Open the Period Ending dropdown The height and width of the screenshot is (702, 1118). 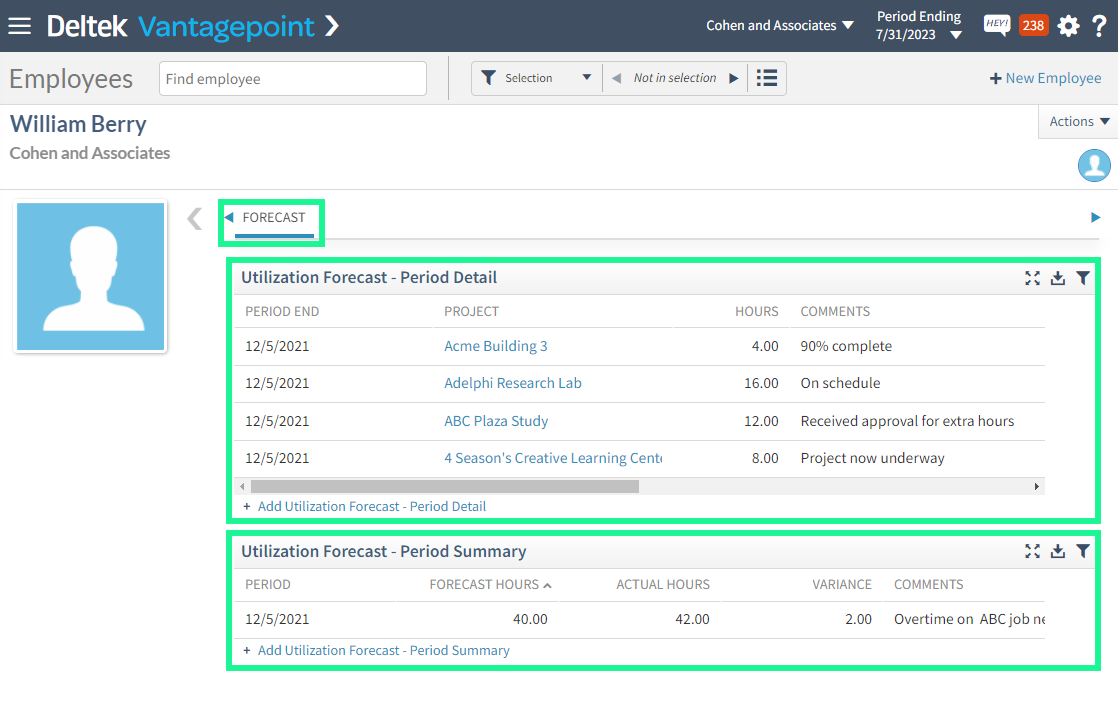919,26
